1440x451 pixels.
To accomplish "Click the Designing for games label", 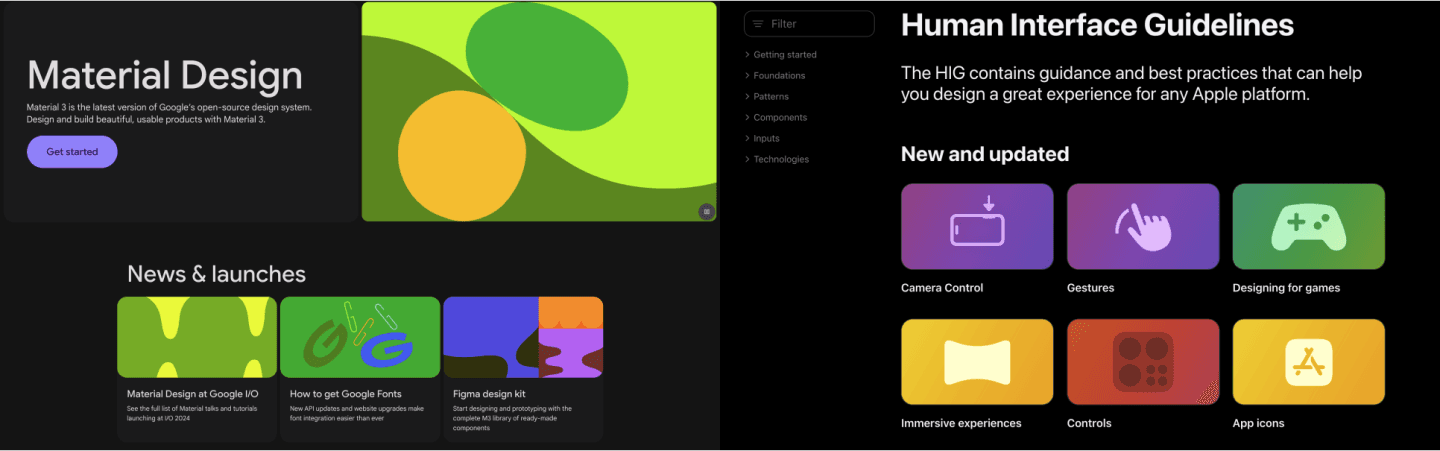I will (x=1286, y=288).
